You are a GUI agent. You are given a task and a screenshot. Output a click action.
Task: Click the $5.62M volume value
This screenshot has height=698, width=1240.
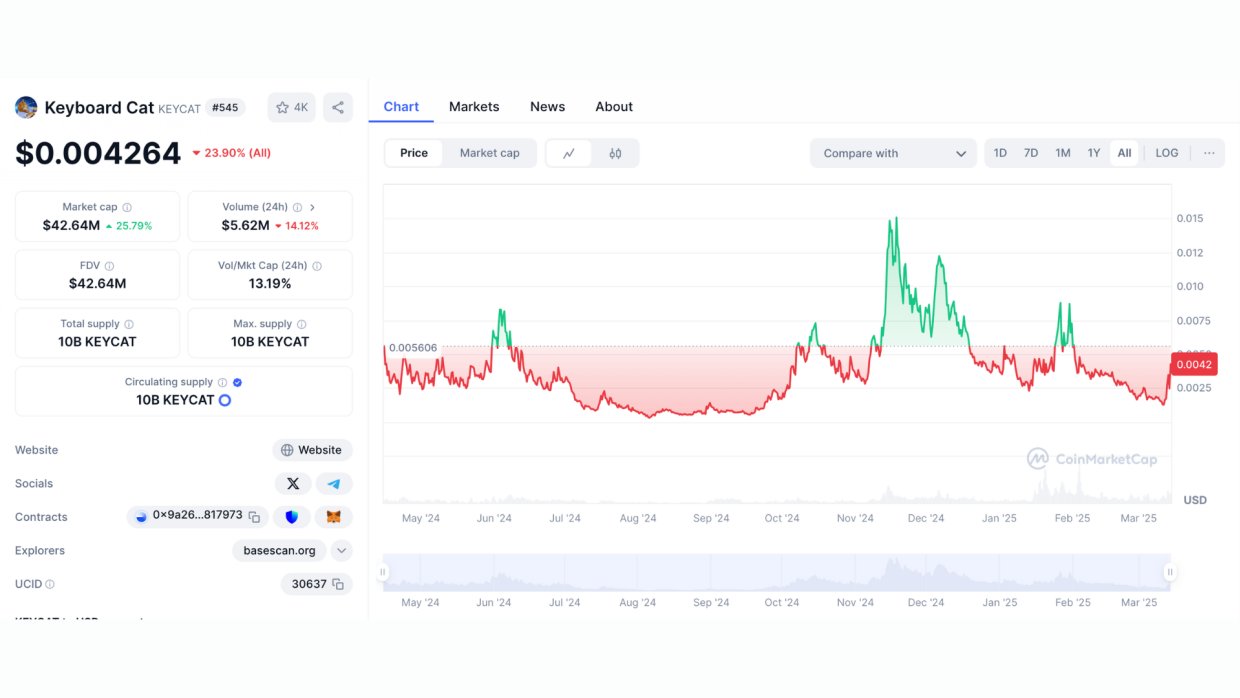click(246, 226)
